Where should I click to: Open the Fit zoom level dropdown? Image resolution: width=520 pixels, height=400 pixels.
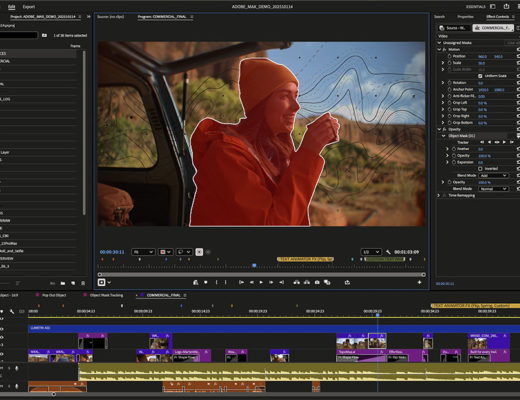coord(143,252)
